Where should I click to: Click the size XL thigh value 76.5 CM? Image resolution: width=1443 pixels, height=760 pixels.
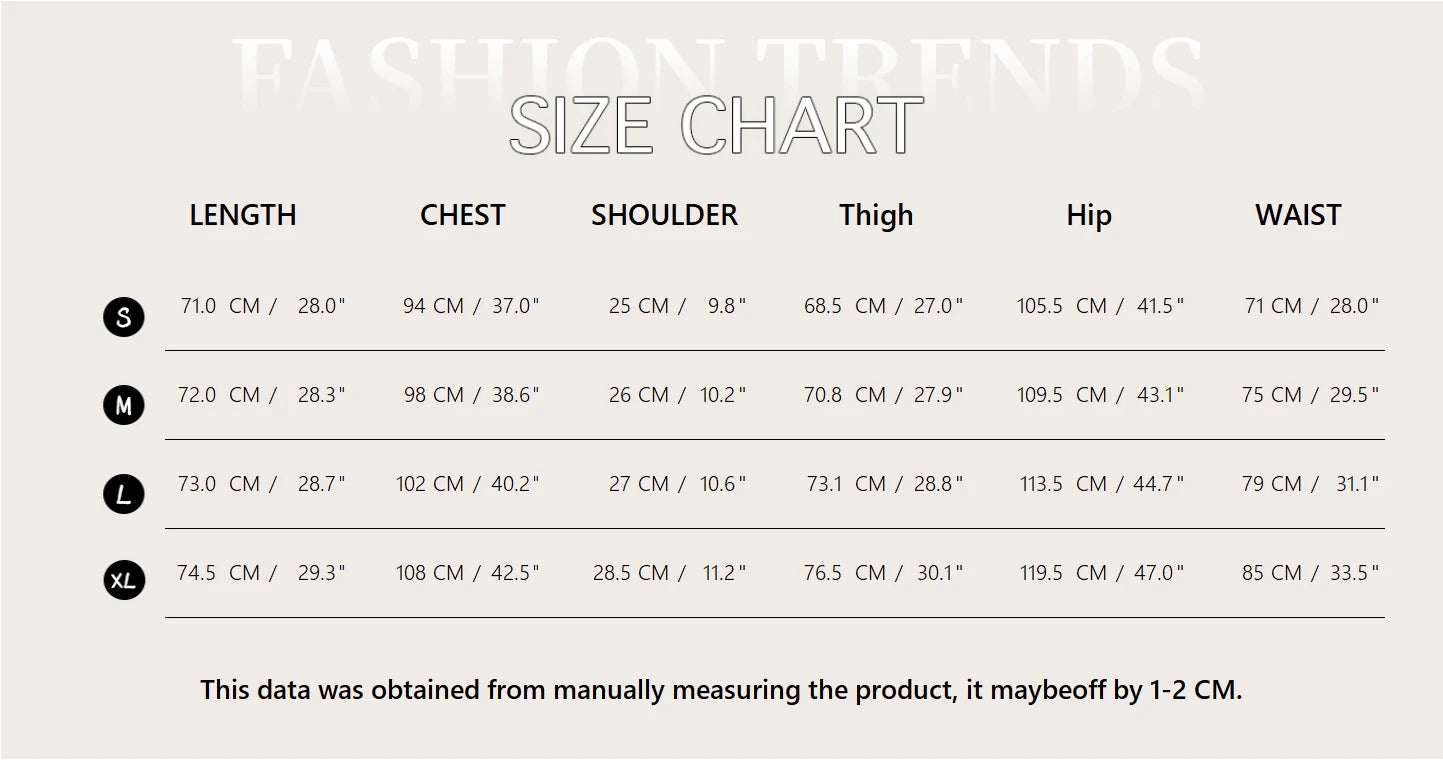tap(845, 573)
